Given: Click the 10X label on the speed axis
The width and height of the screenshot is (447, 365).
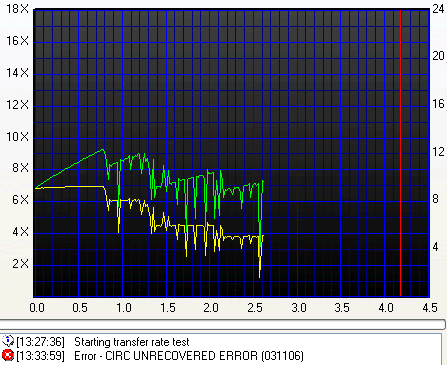Looking at the screenshot, I should (x=17, y=137).
